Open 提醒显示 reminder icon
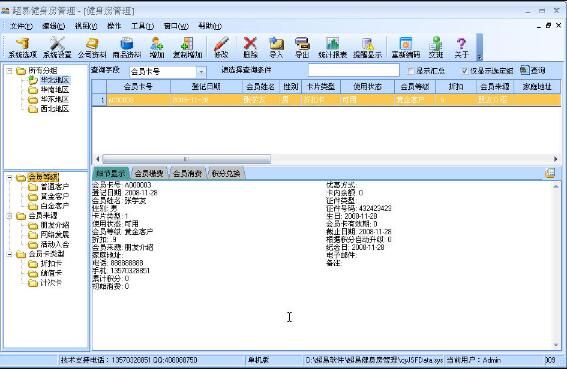Image resolution: width=567 pixels, height=369 pixels. 367,48
